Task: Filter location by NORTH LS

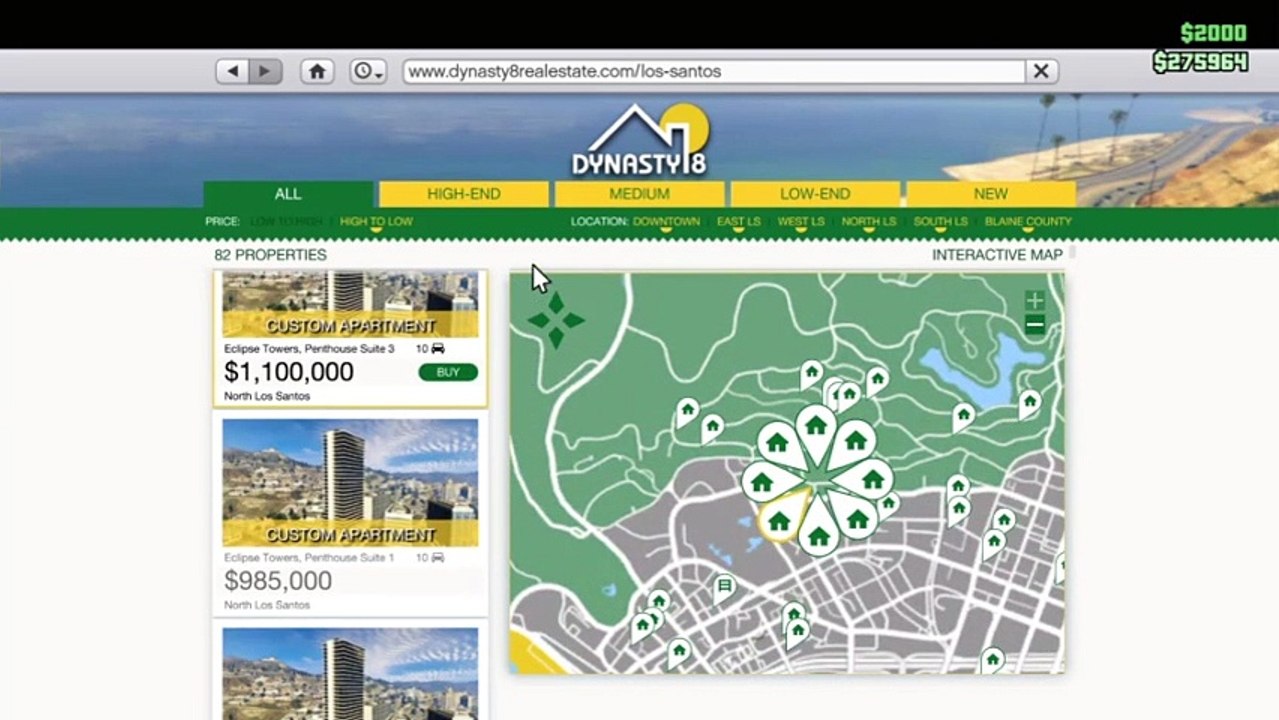Action: (868, 221)
